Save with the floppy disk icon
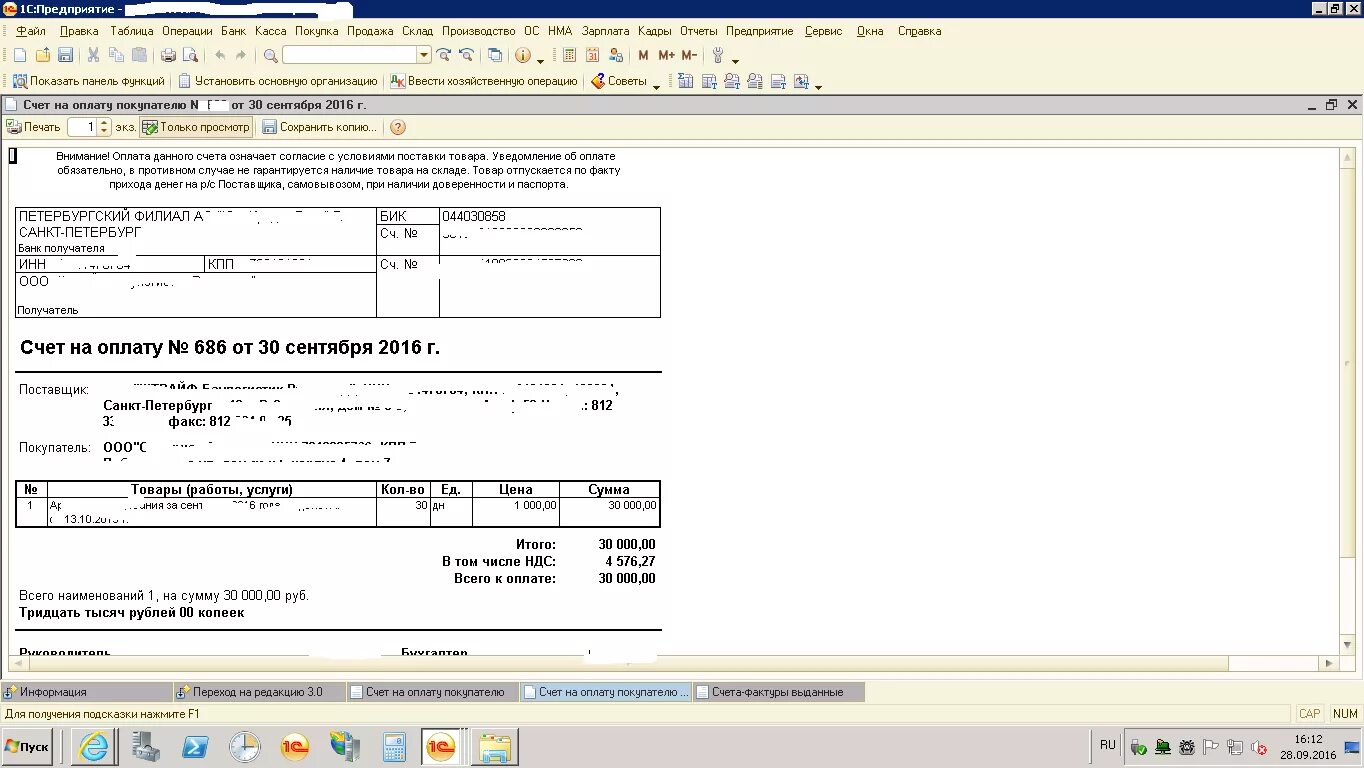 click(66, 56)
